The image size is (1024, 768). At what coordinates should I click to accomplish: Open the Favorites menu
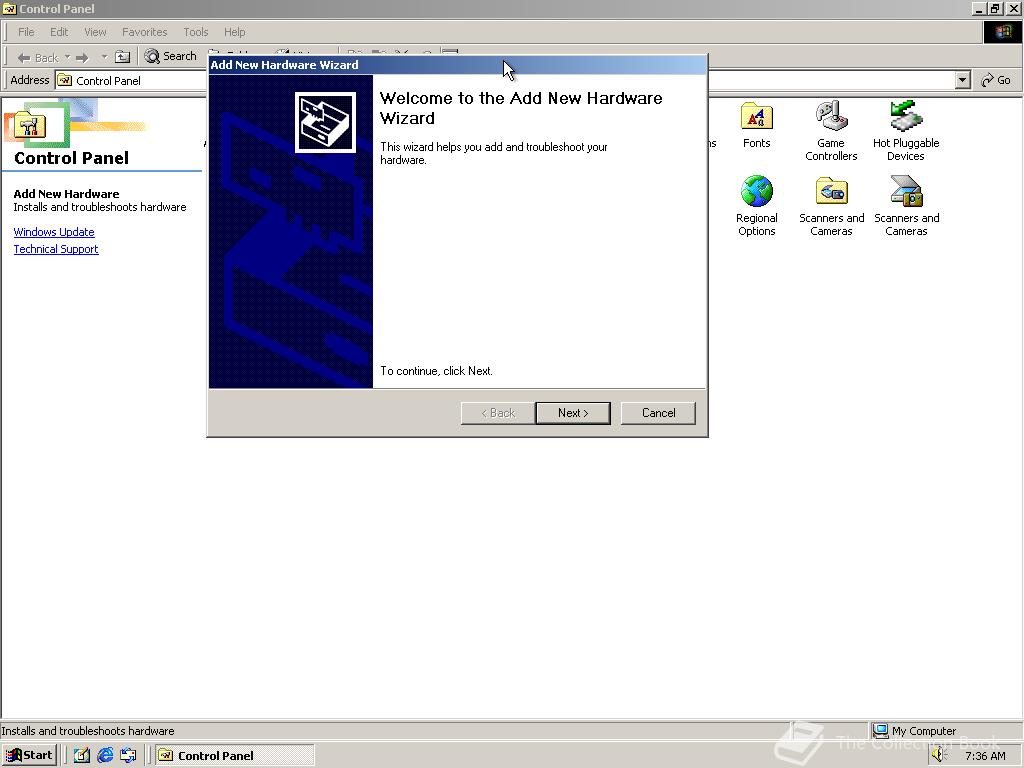click(144, 32)
